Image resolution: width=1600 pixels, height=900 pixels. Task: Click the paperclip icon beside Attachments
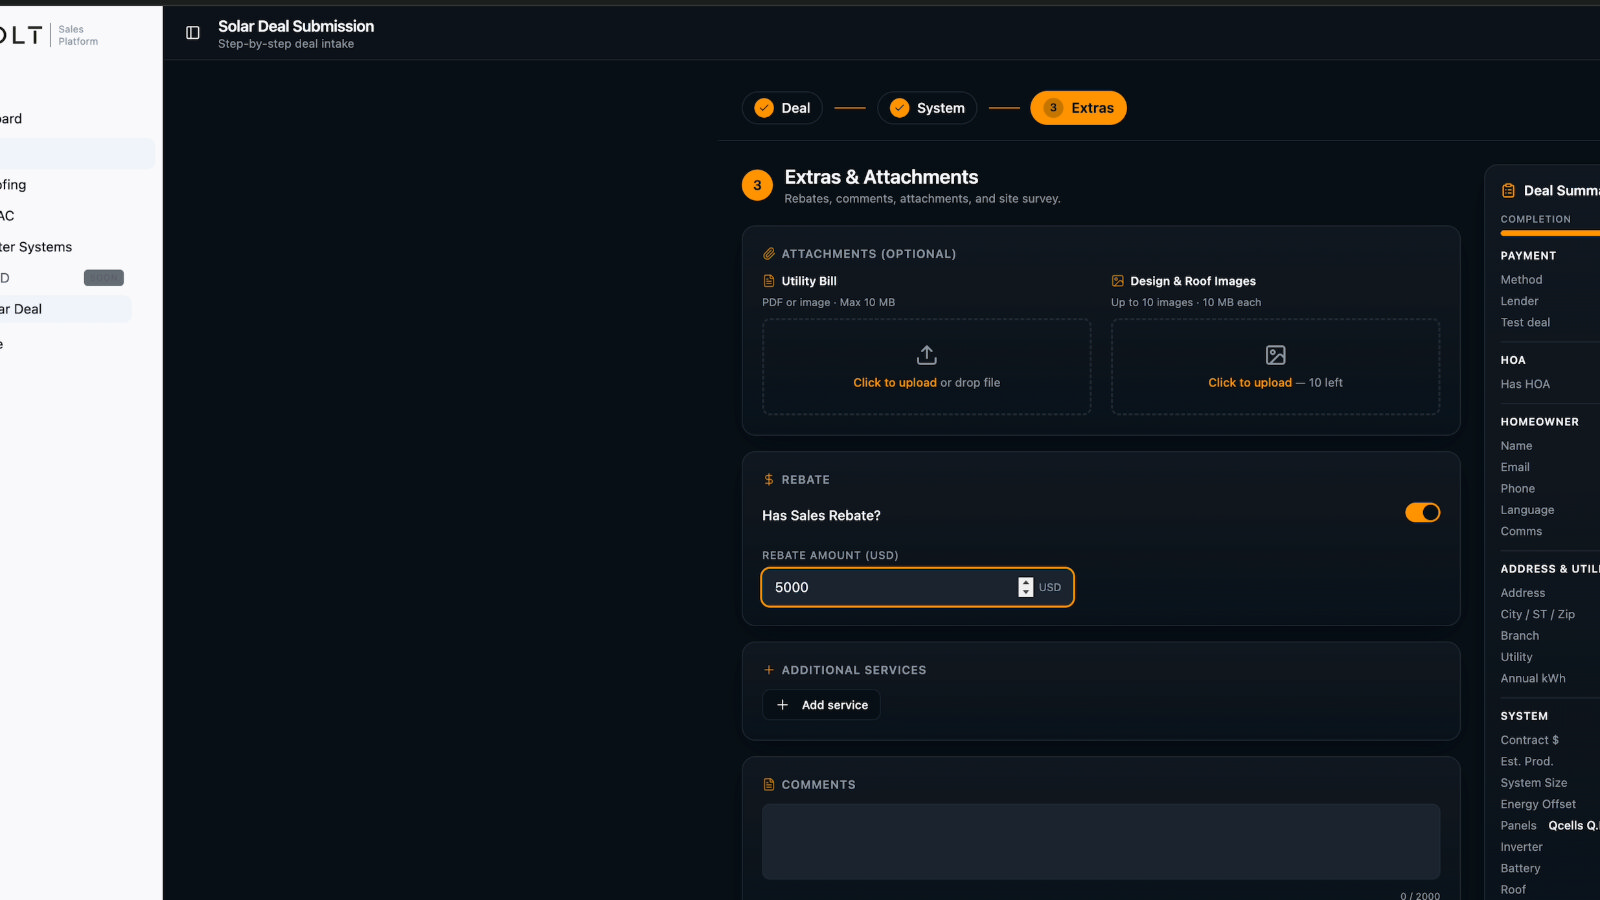tap(769, 254)
